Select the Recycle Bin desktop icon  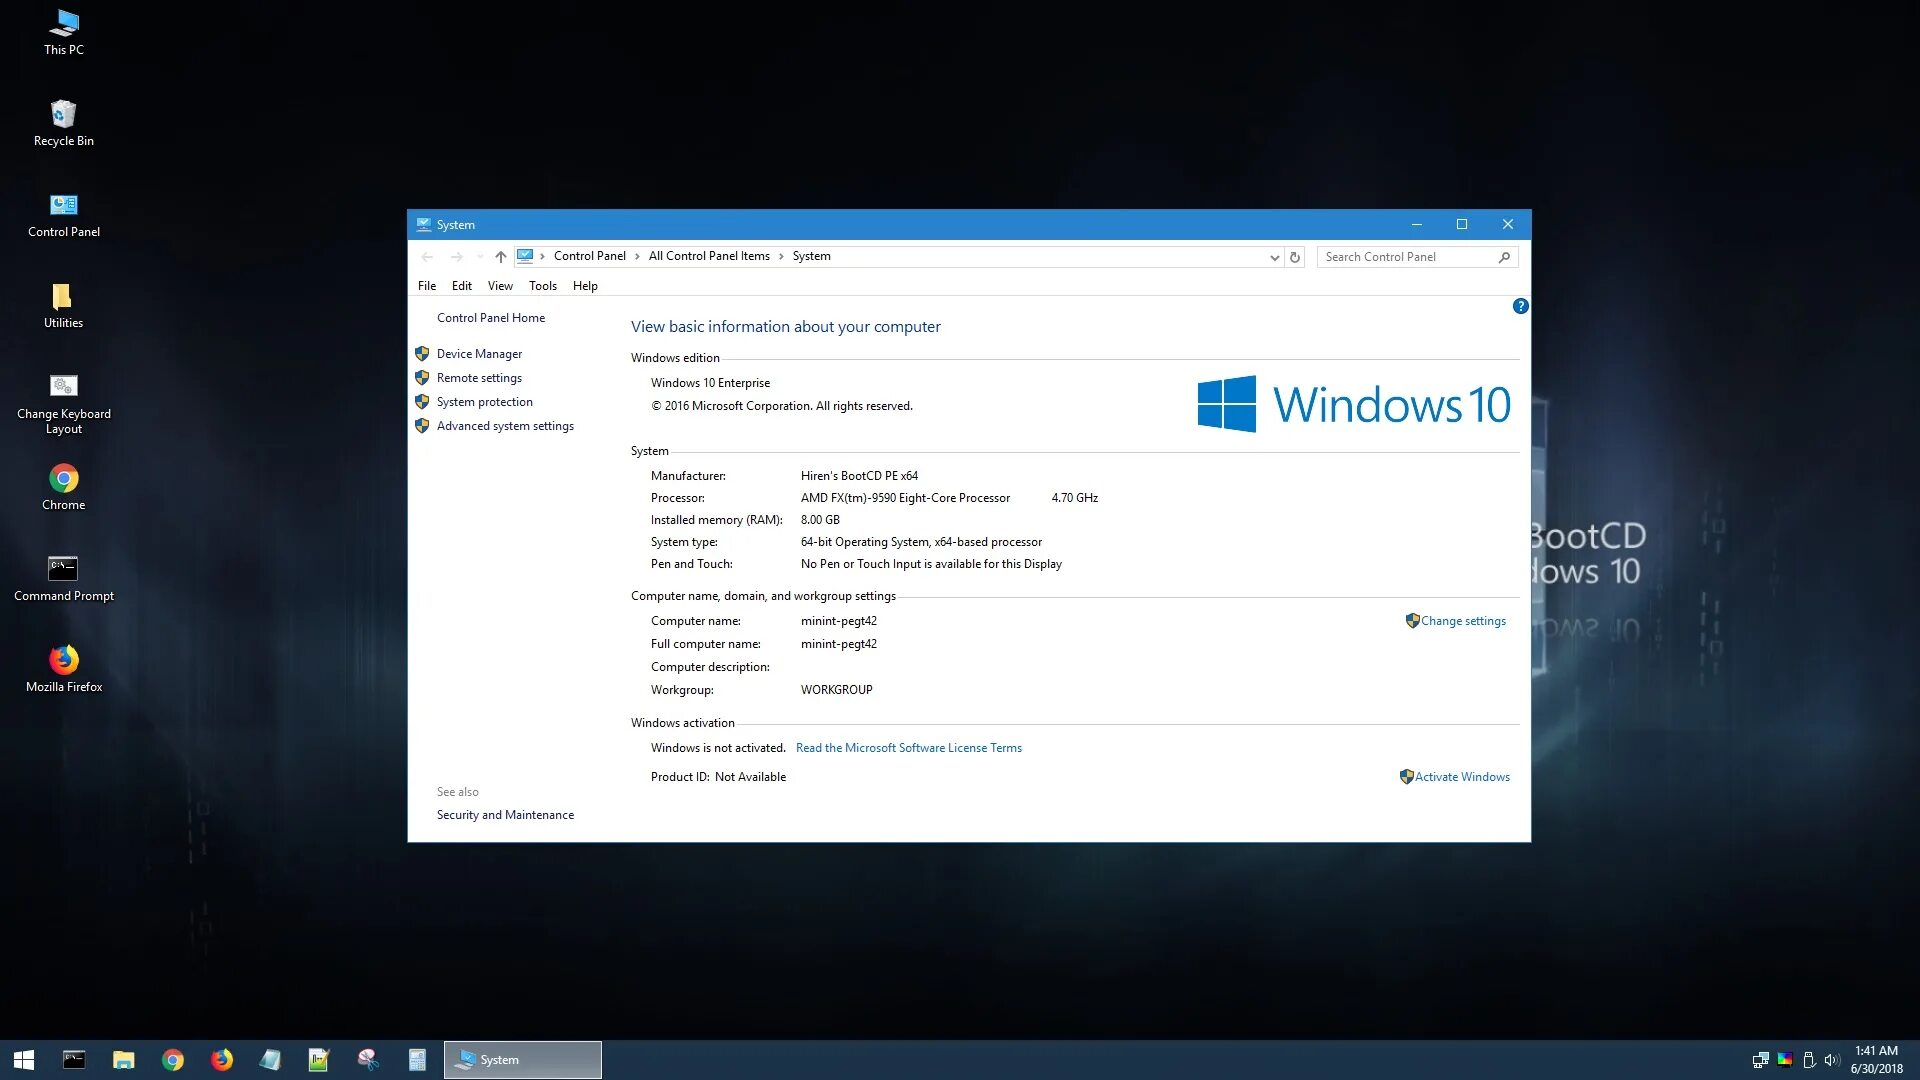click(x=63, y=123)
